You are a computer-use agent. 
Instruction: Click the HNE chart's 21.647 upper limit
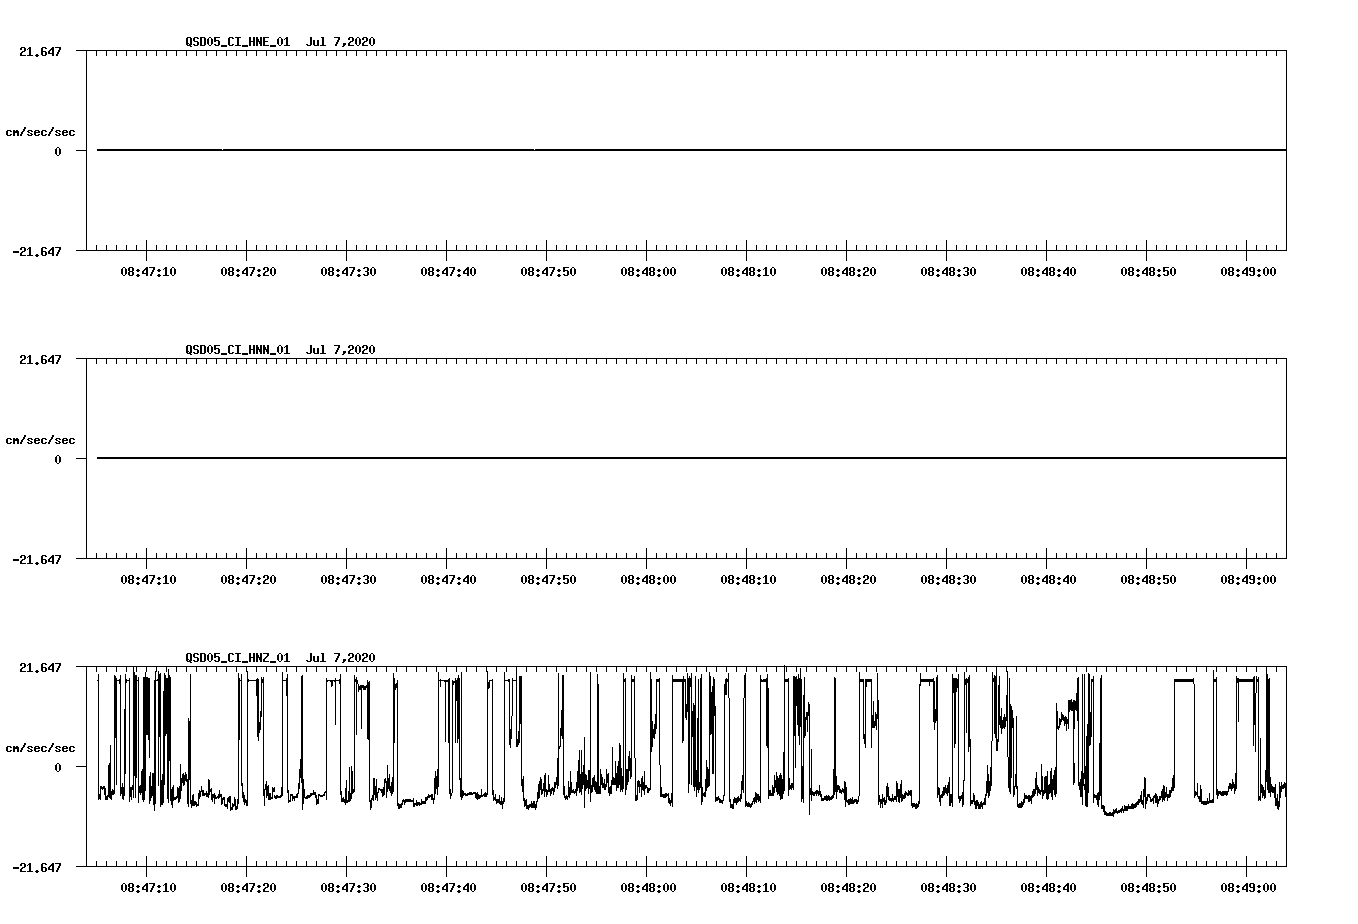click(x=40, y=52)
